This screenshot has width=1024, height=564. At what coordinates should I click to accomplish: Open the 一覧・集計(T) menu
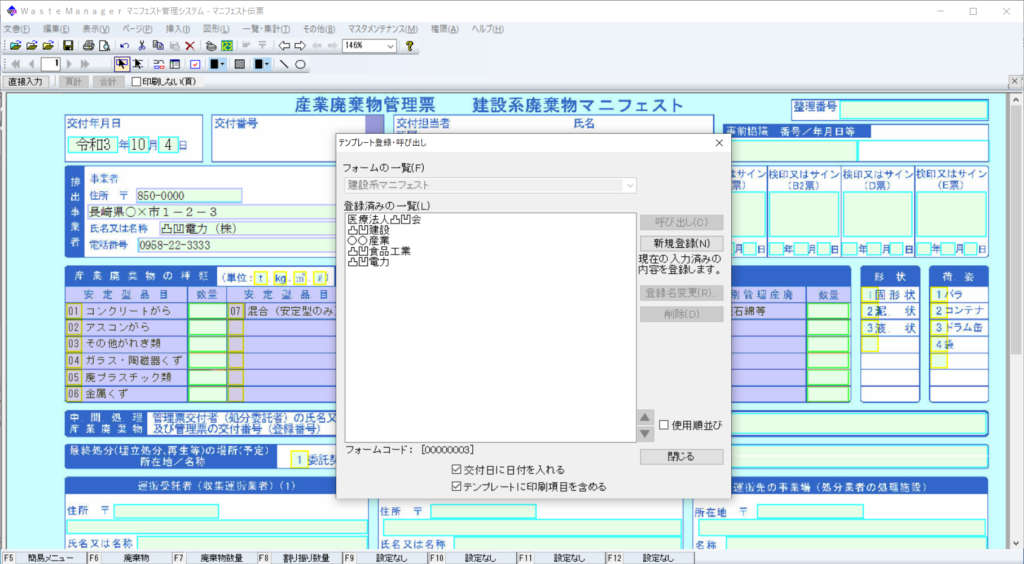[266, 29]
